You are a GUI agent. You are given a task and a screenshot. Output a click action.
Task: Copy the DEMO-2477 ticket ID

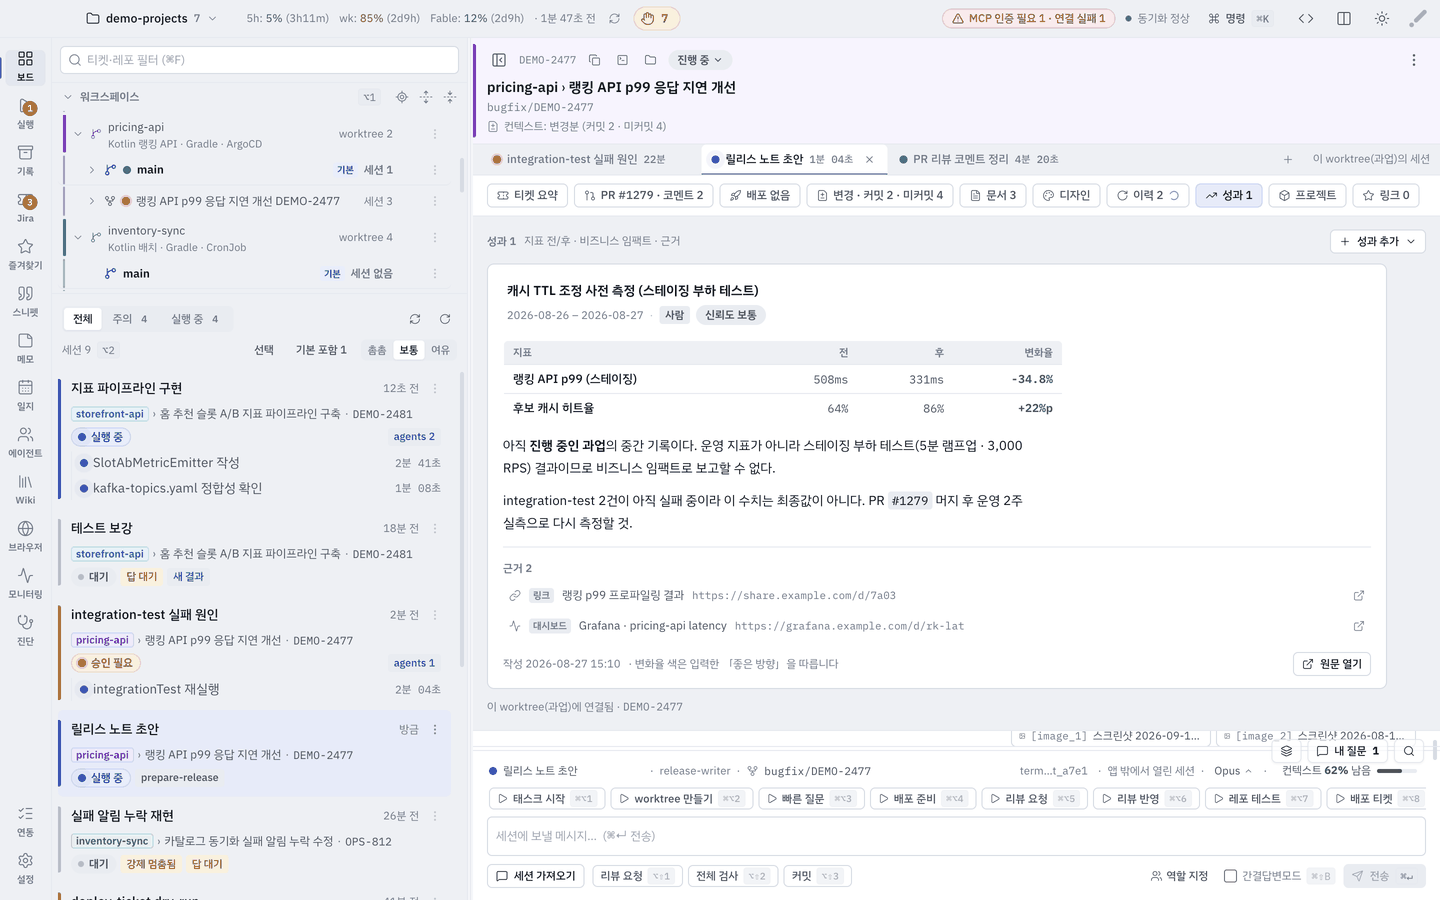(594, 60)
